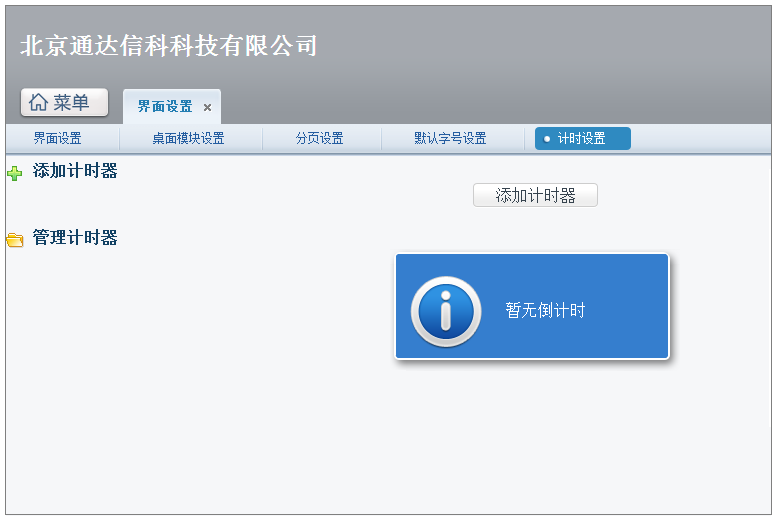775x519 pixels.
Task: Click the blue info icon in message box
Action: (446, 311)
